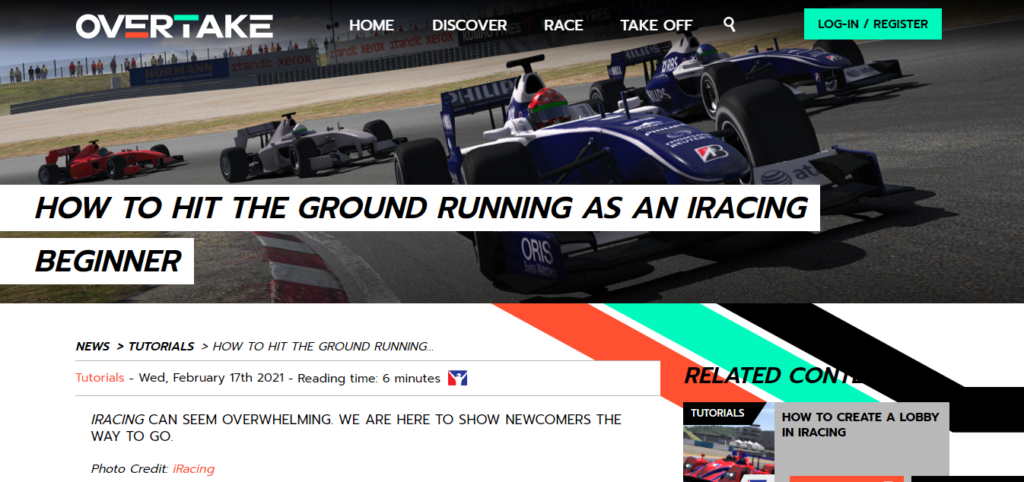Click the 'HOW TO HIT THE GROUND RUNNING...' breadcrumb text
1024x482 pixels.
pyautogui.click(x=323, y=346)
